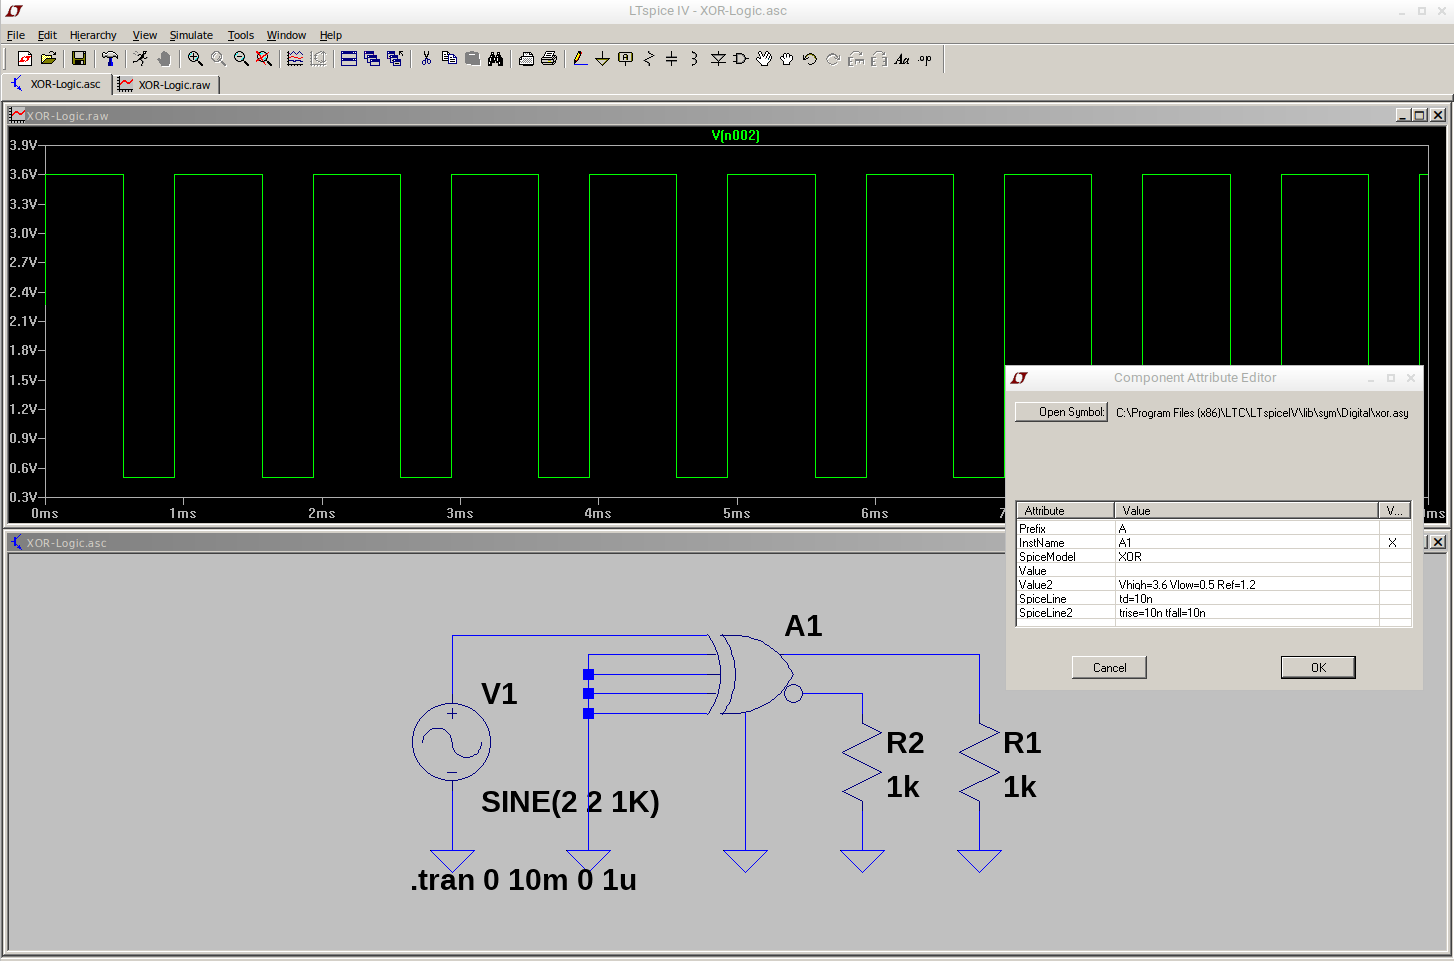Viewport: 1454px width, 961px height.
Task: Switch to the XOR-Logic.raw tab
Action: [x=166, y=85]
